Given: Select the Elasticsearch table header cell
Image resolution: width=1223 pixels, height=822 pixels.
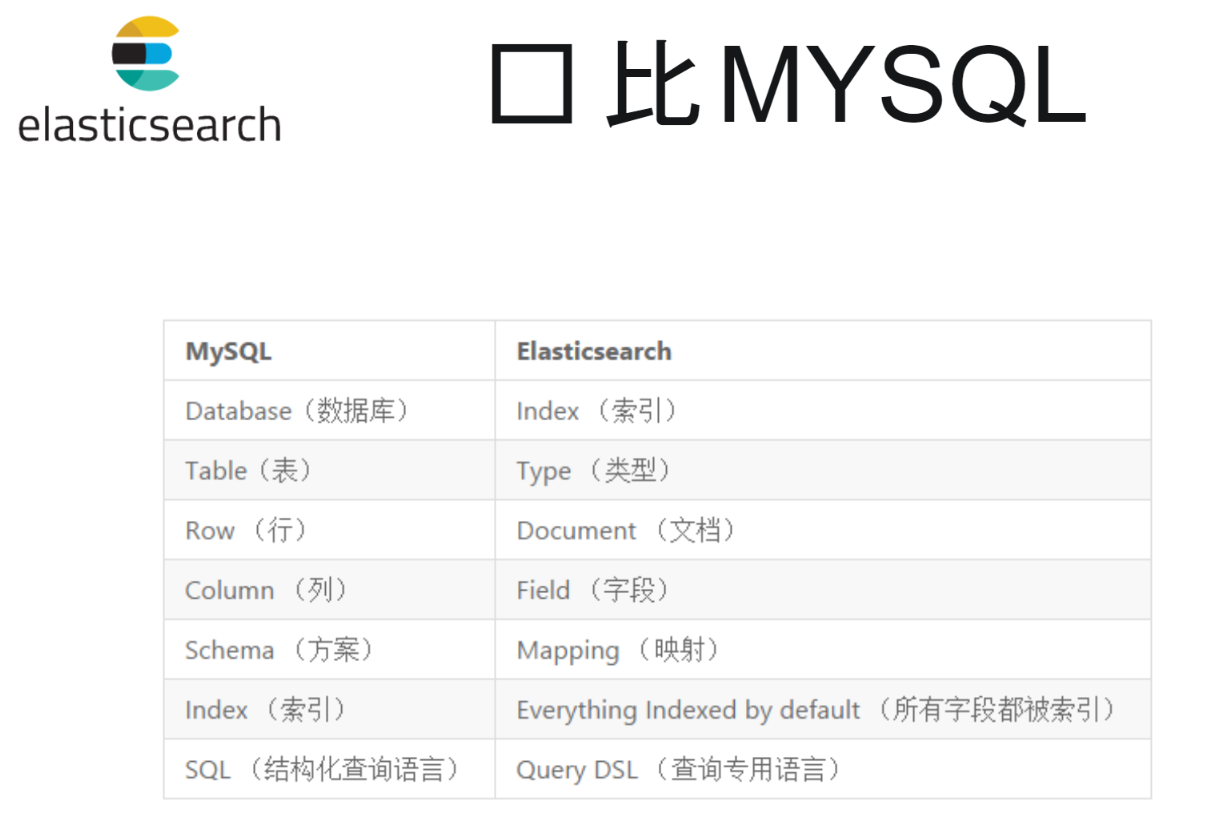Looking at the screenshot, I should (x=823, y=351).
